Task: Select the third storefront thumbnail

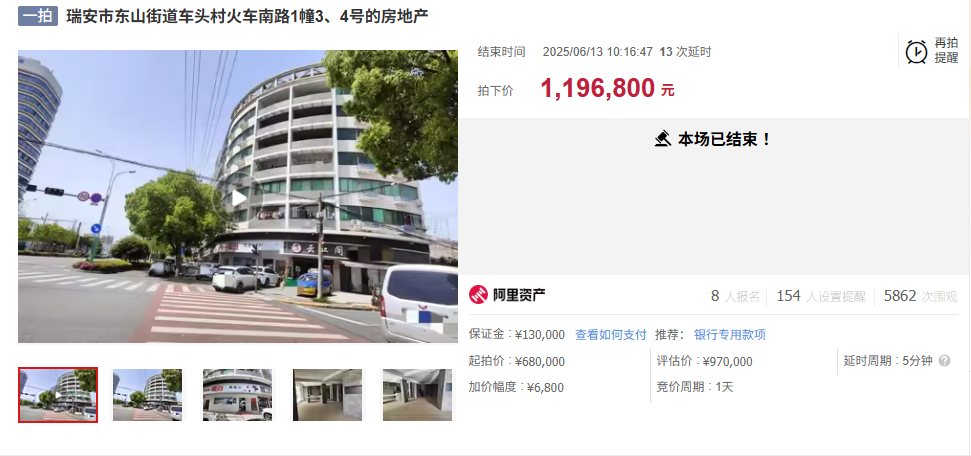Action: click(237, 395)
